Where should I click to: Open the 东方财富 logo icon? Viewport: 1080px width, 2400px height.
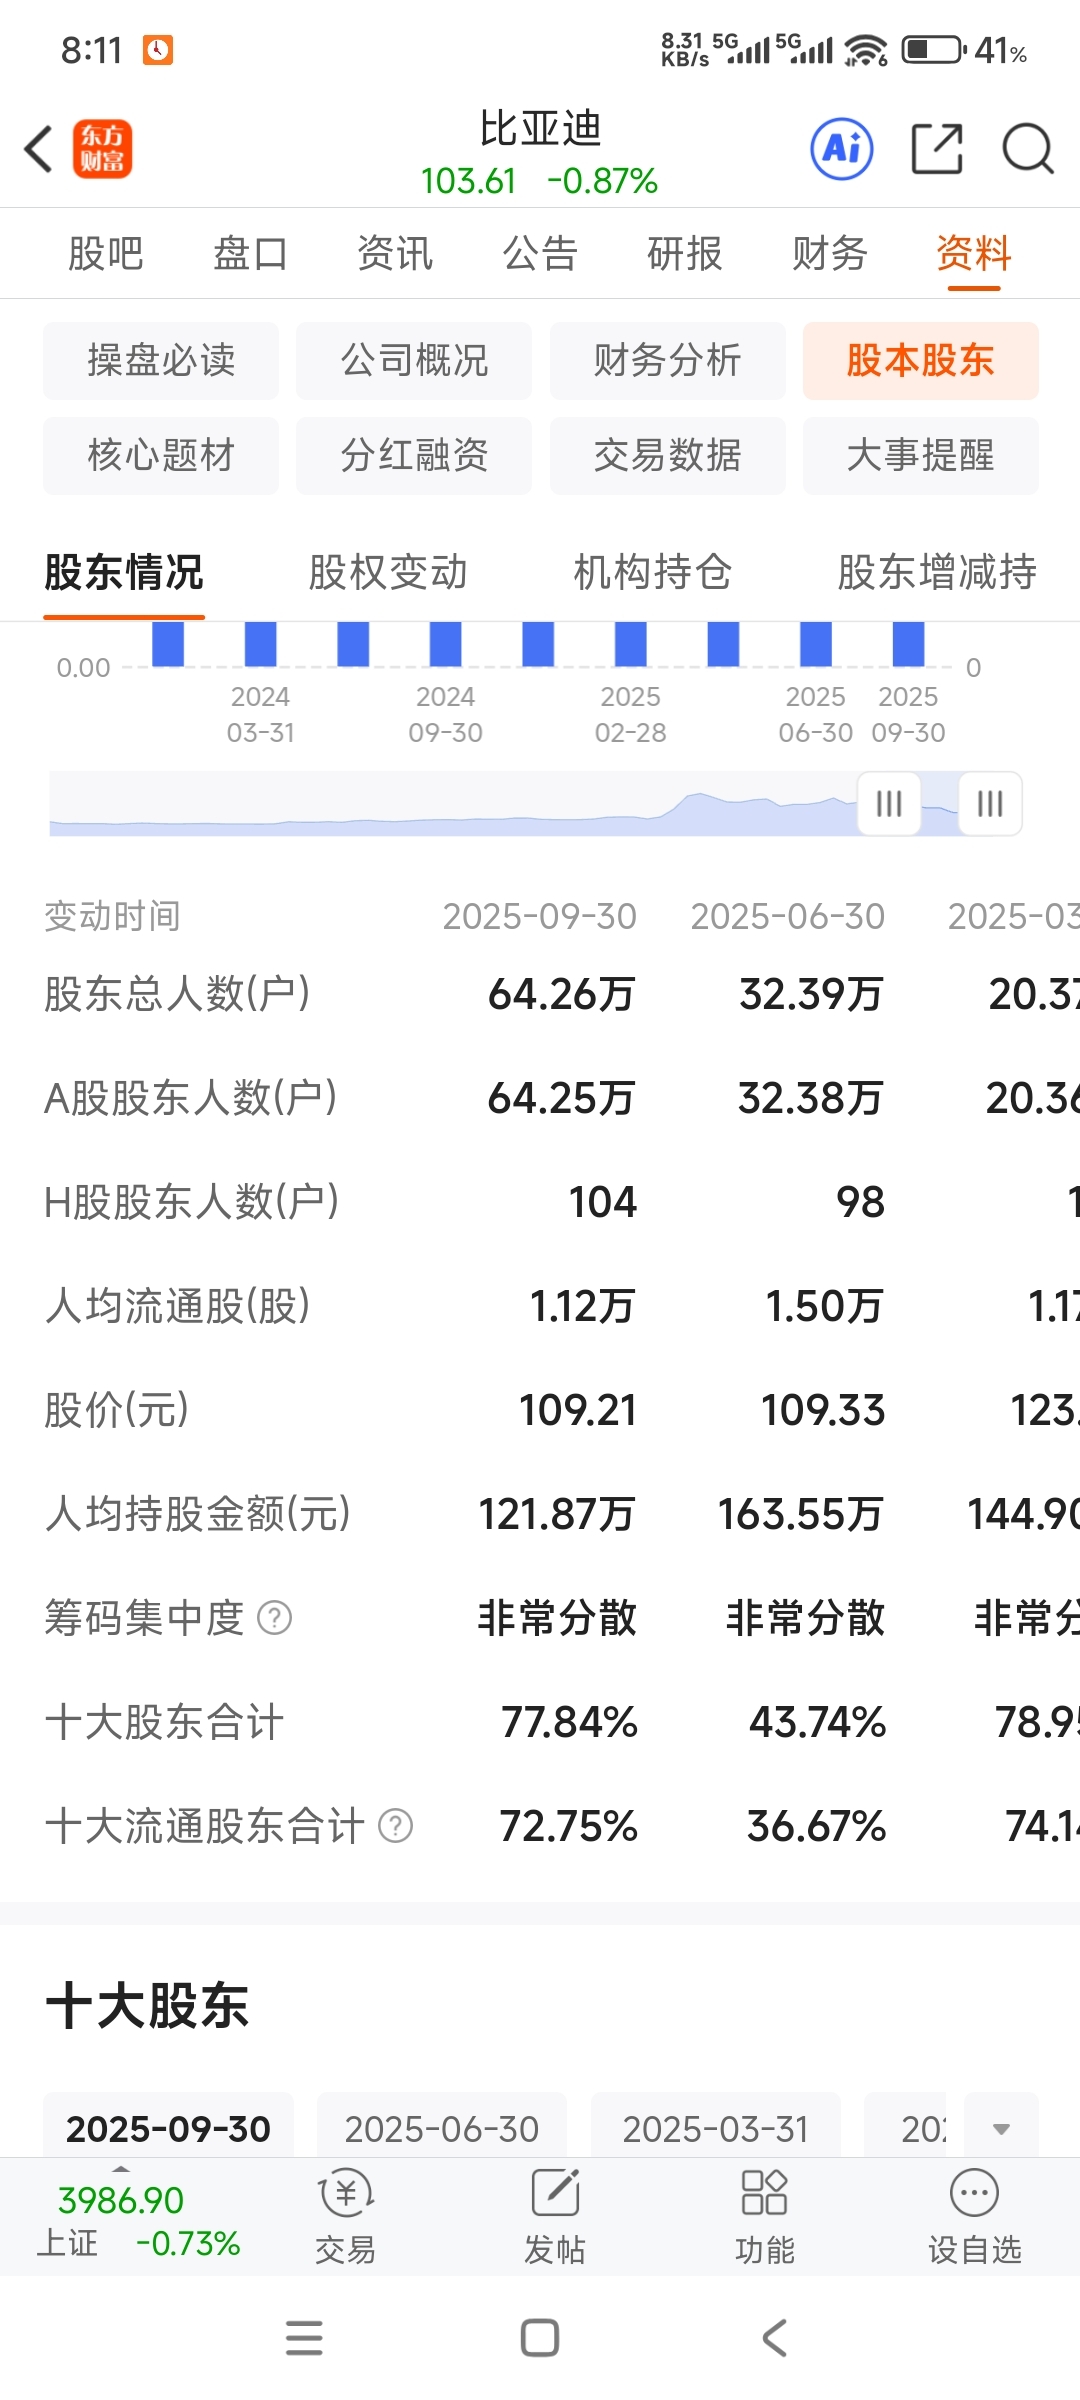(x=102, y=150)
